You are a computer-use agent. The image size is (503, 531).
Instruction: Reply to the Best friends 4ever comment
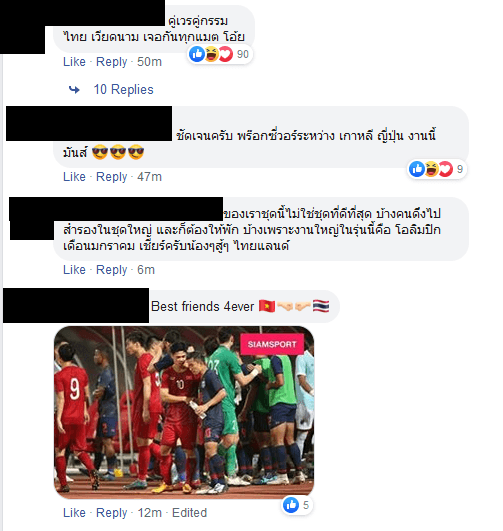(111, 512)
